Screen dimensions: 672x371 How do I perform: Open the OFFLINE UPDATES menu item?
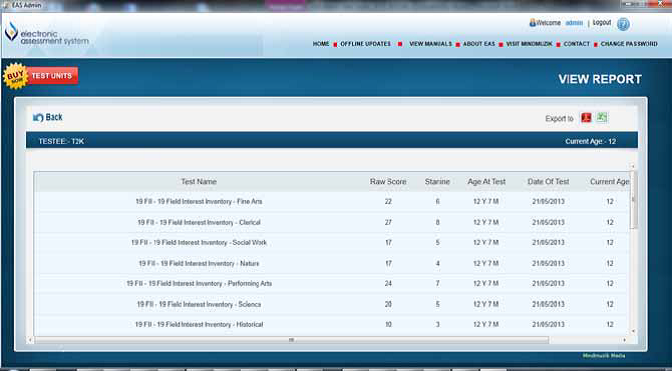(366, 44)
